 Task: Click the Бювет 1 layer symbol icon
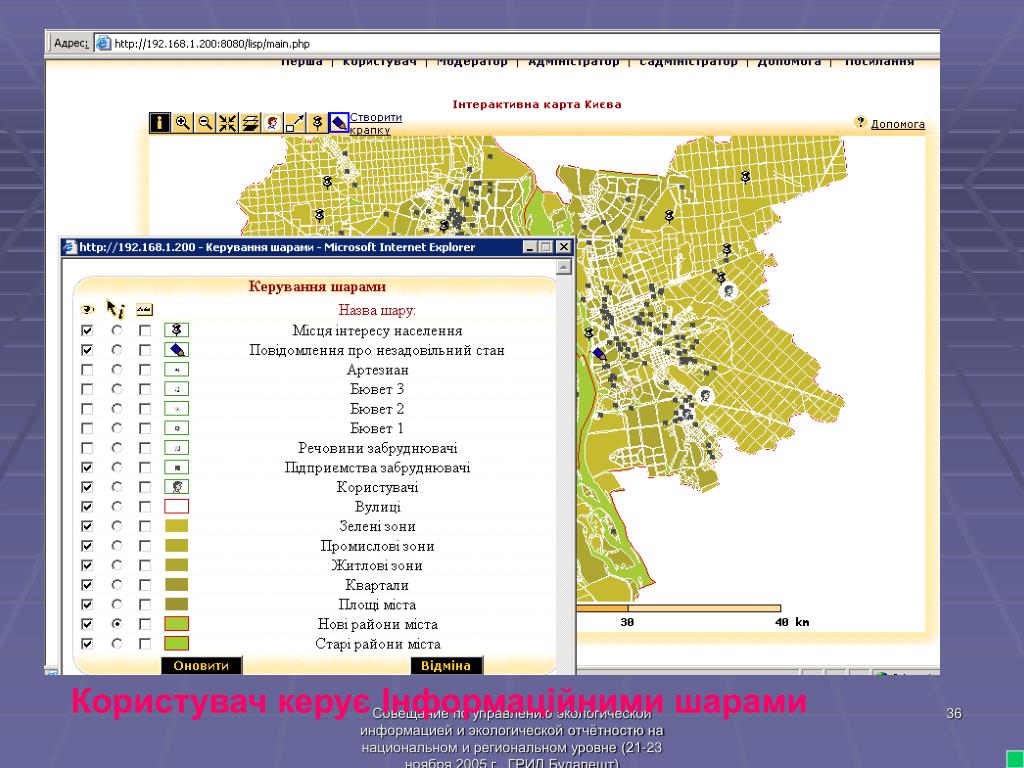pyautogui.click(x=176, y=428)
